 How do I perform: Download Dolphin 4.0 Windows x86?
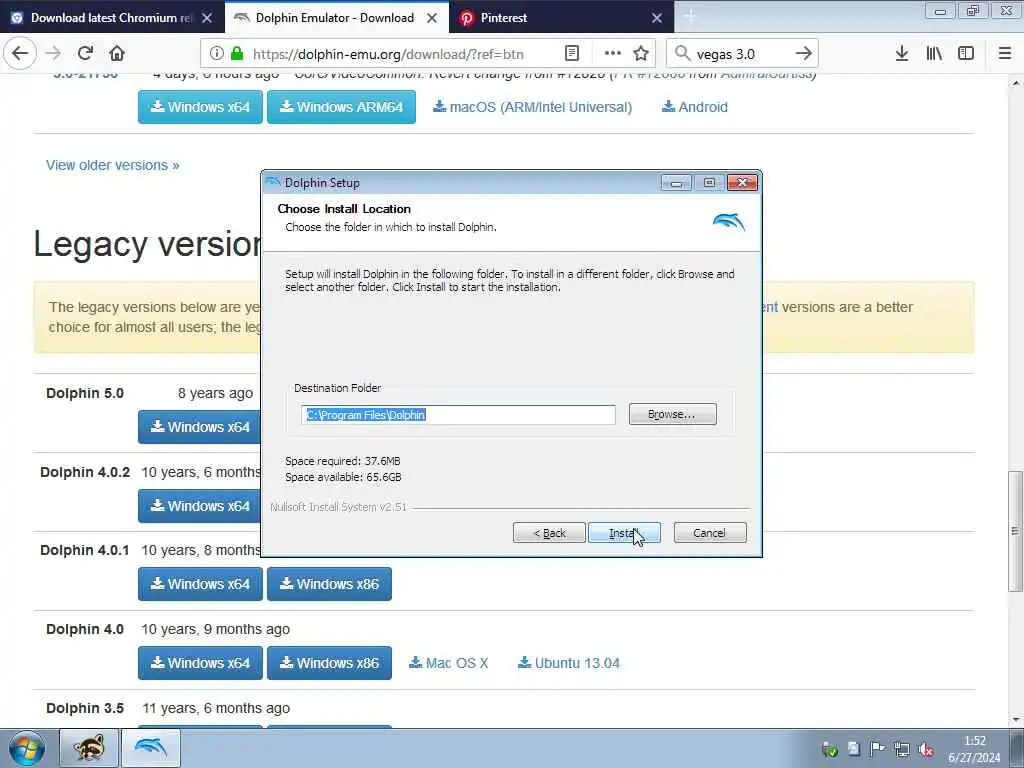(330, 663)
